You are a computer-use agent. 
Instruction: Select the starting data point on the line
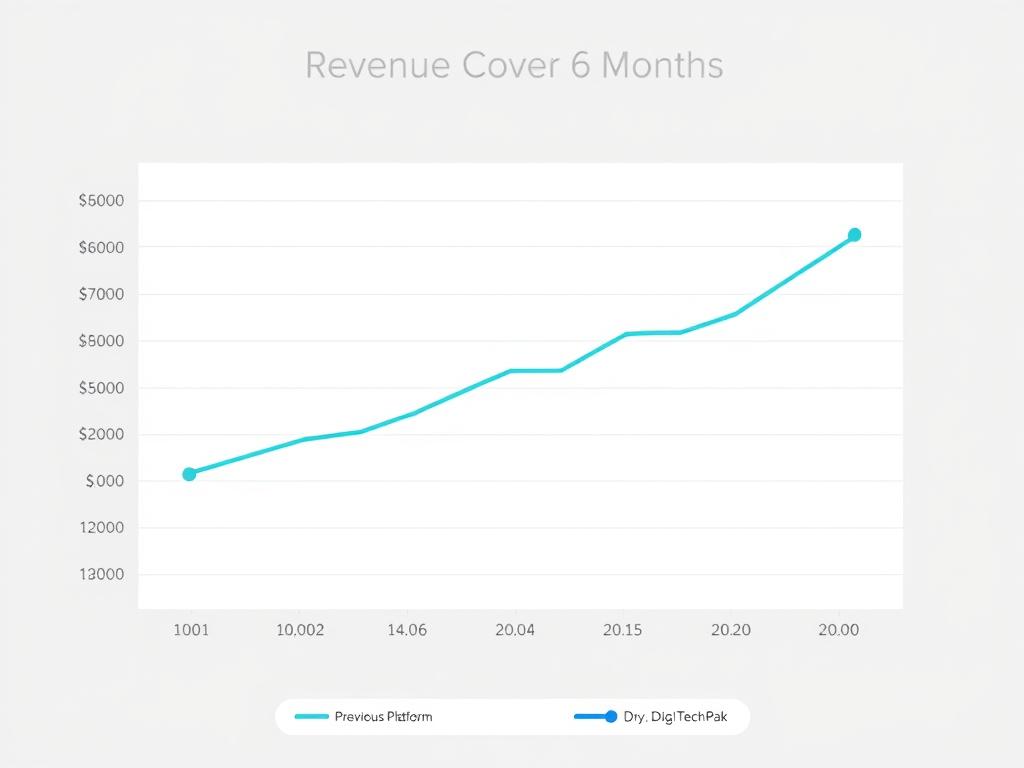pos(189,474)
